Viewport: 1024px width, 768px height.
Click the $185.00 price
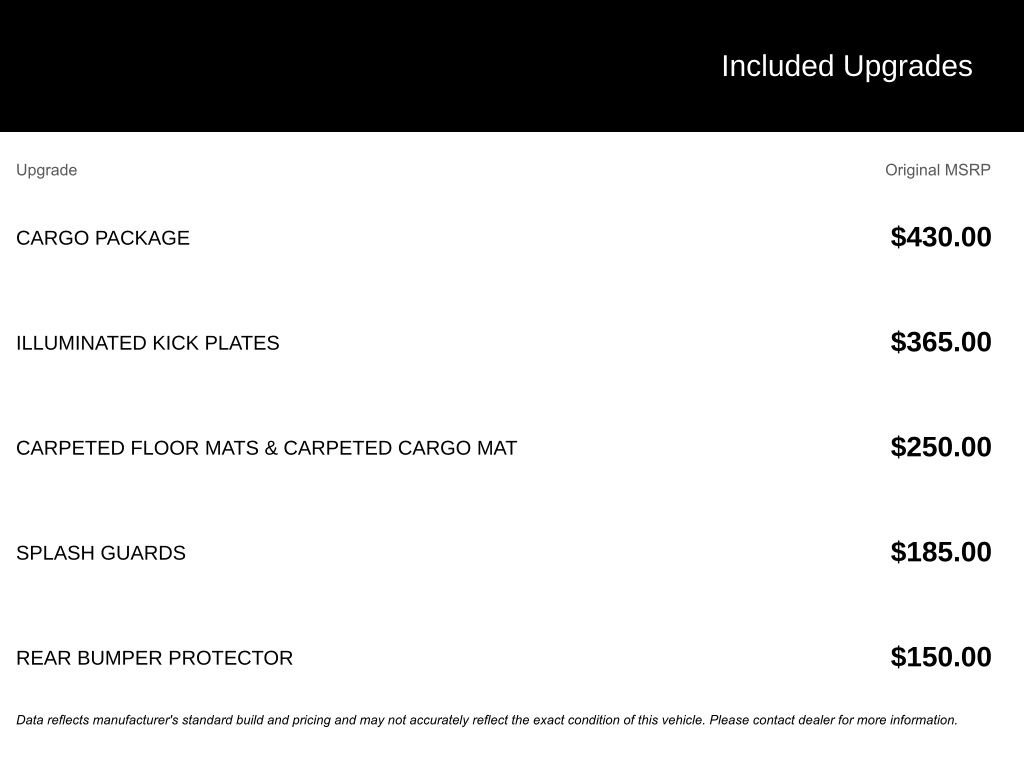click(x=941, y=552)
